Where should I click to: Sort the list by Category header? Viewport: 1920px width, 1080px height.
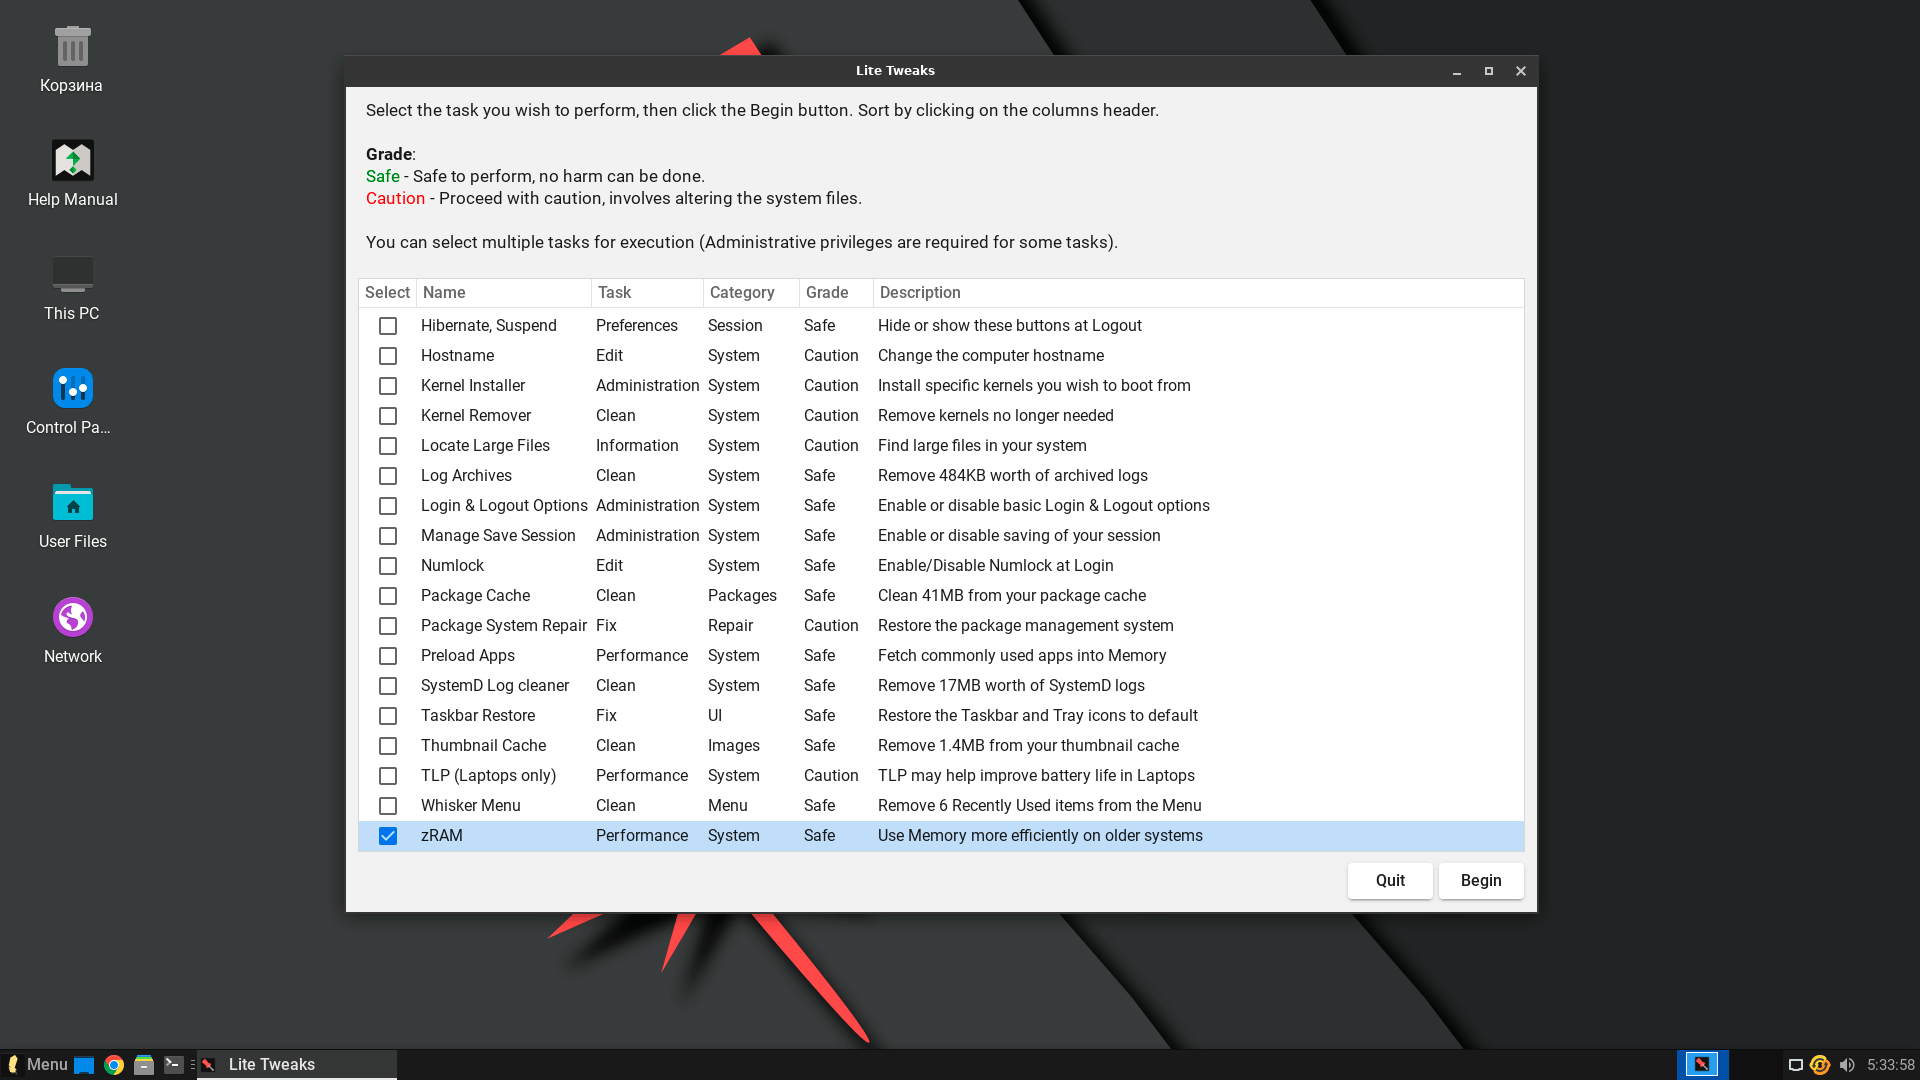tap(742, 293)
